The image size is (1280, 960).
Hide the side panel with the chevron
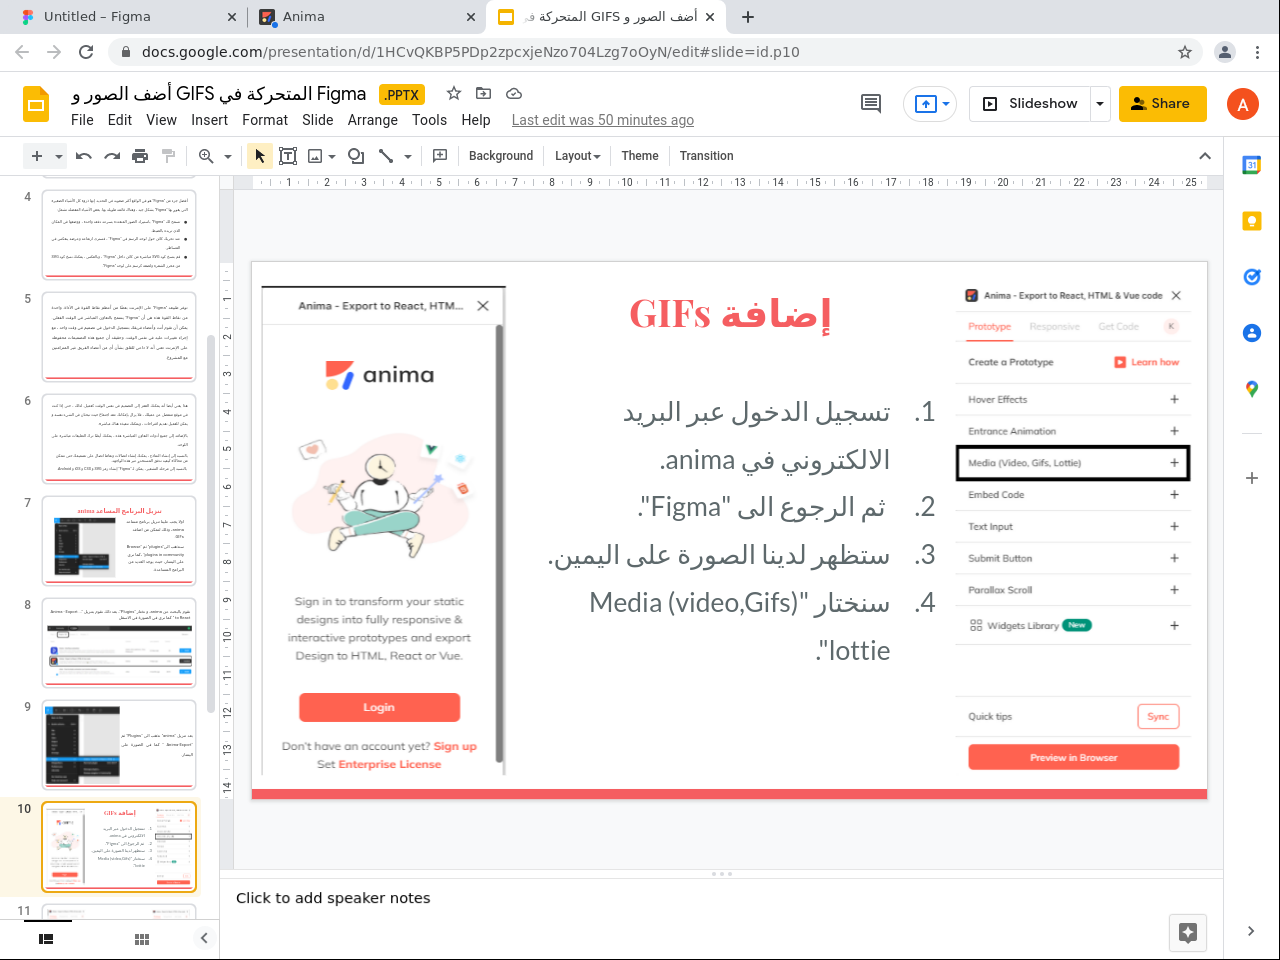pos(1251,931)
